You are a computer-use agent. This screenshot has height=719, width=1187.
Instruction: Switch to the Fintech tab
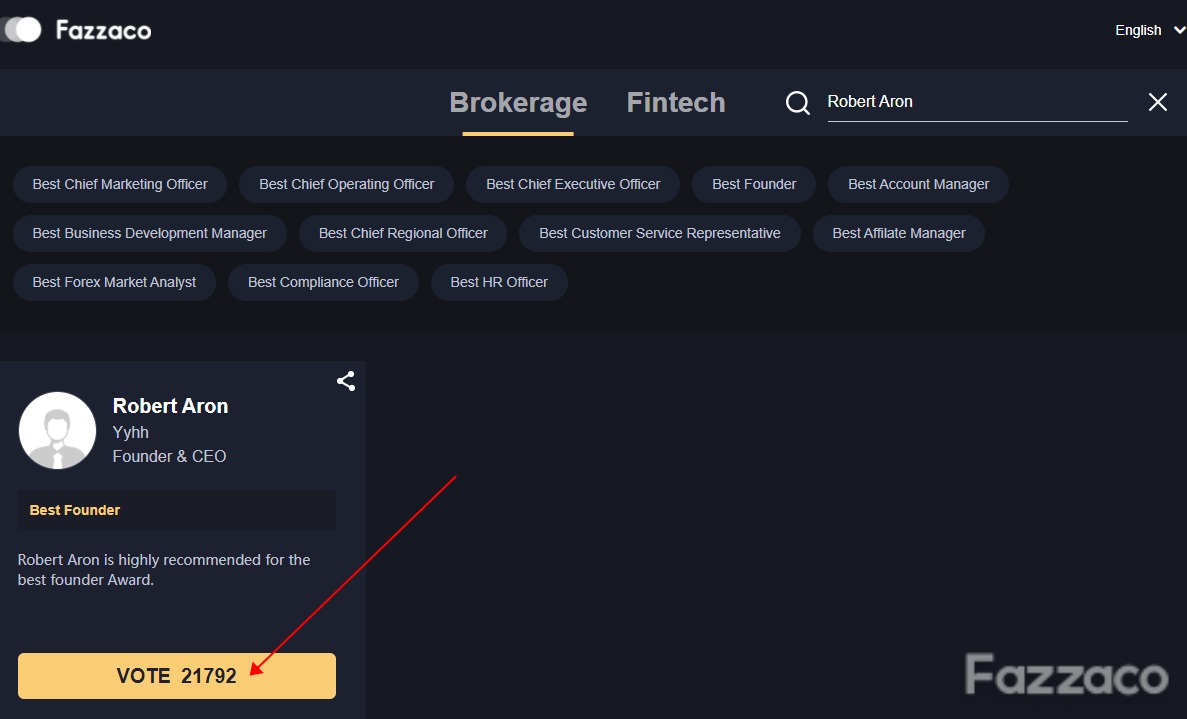point(676,102)
